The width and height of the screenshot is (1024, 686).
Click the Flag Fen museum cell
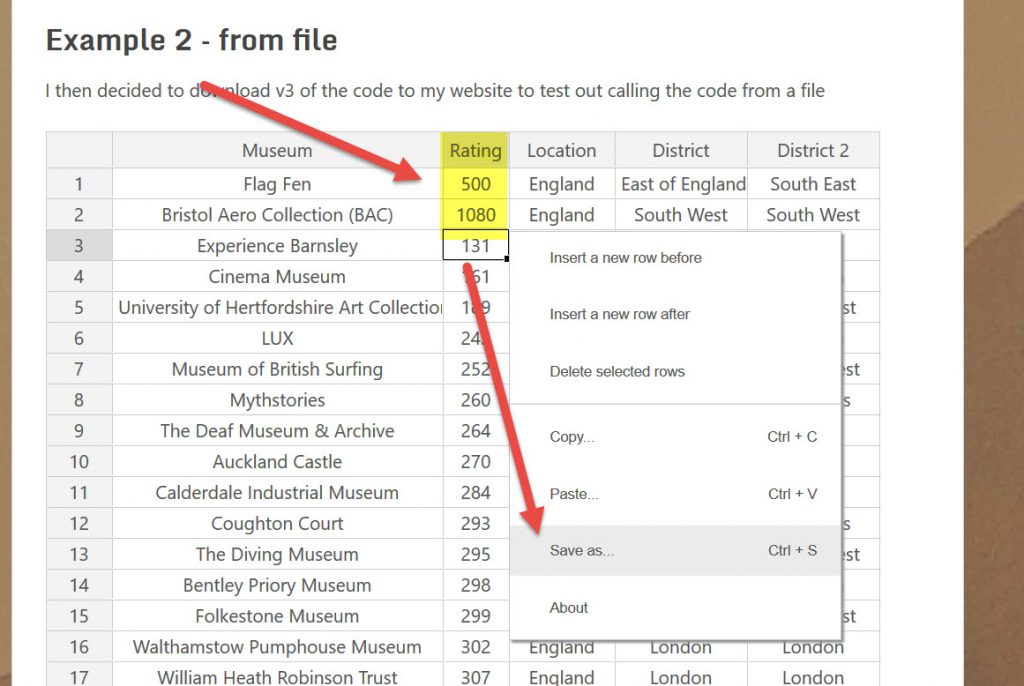277,184
